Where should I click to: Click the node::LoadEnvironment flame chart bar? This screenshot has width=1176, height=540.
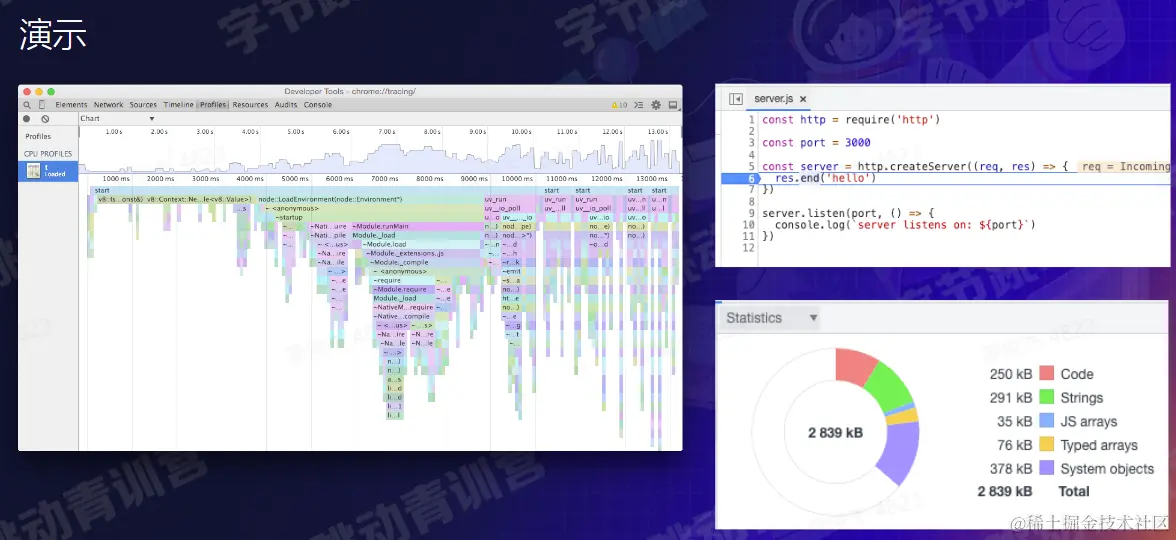point(370,200)
